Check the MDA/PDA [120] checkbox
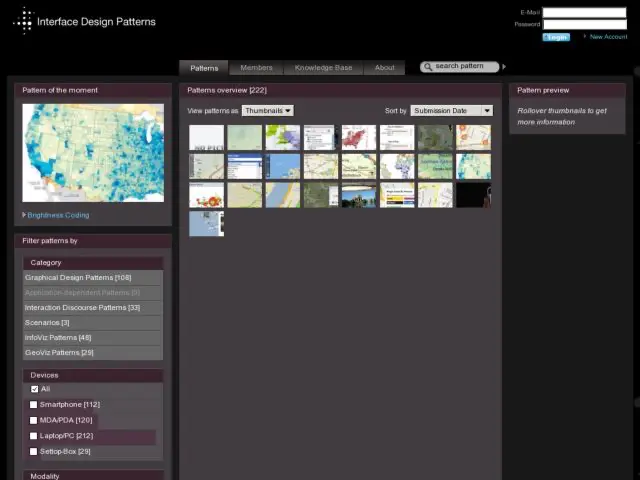The height and width of the screenshot is (480, 640). [x=33, y=420]
